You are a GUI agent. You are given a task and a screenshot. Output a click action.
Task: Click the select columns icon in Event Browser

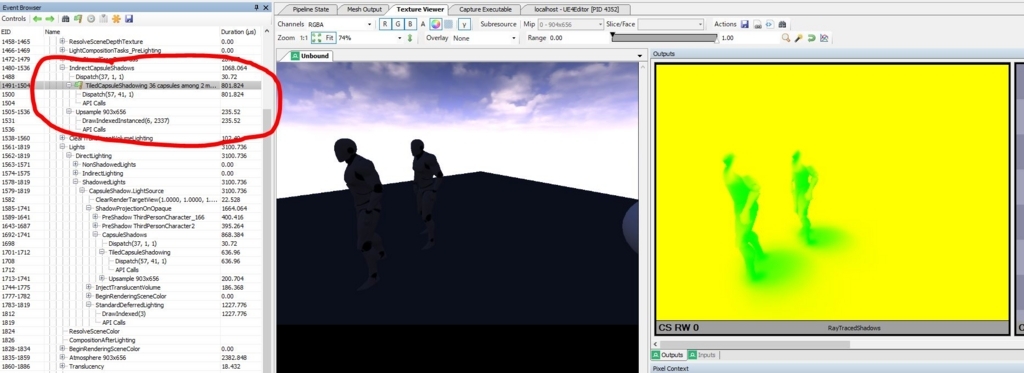(103, 19)
